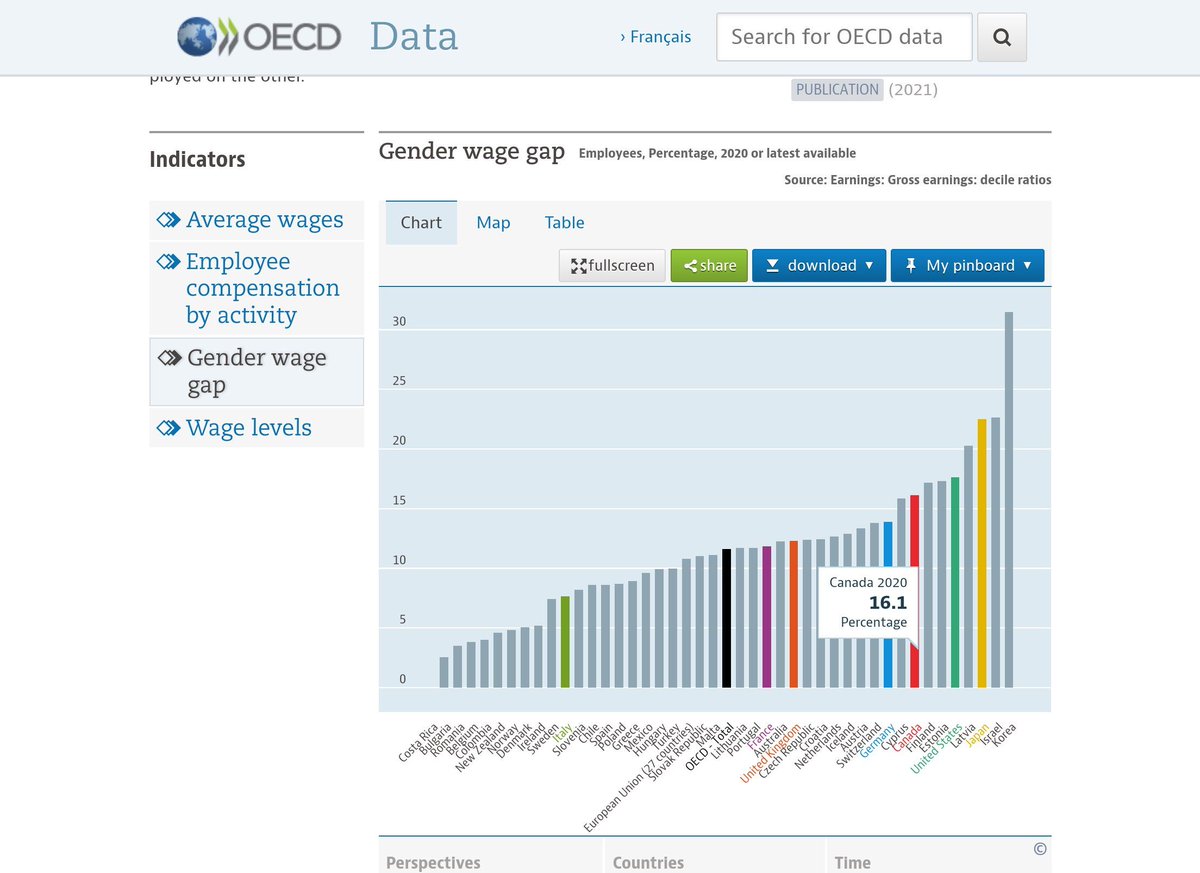This screenshot has width=1200, height=873.
Task: Click the magnifier search button
Action: pos(1002,37)
